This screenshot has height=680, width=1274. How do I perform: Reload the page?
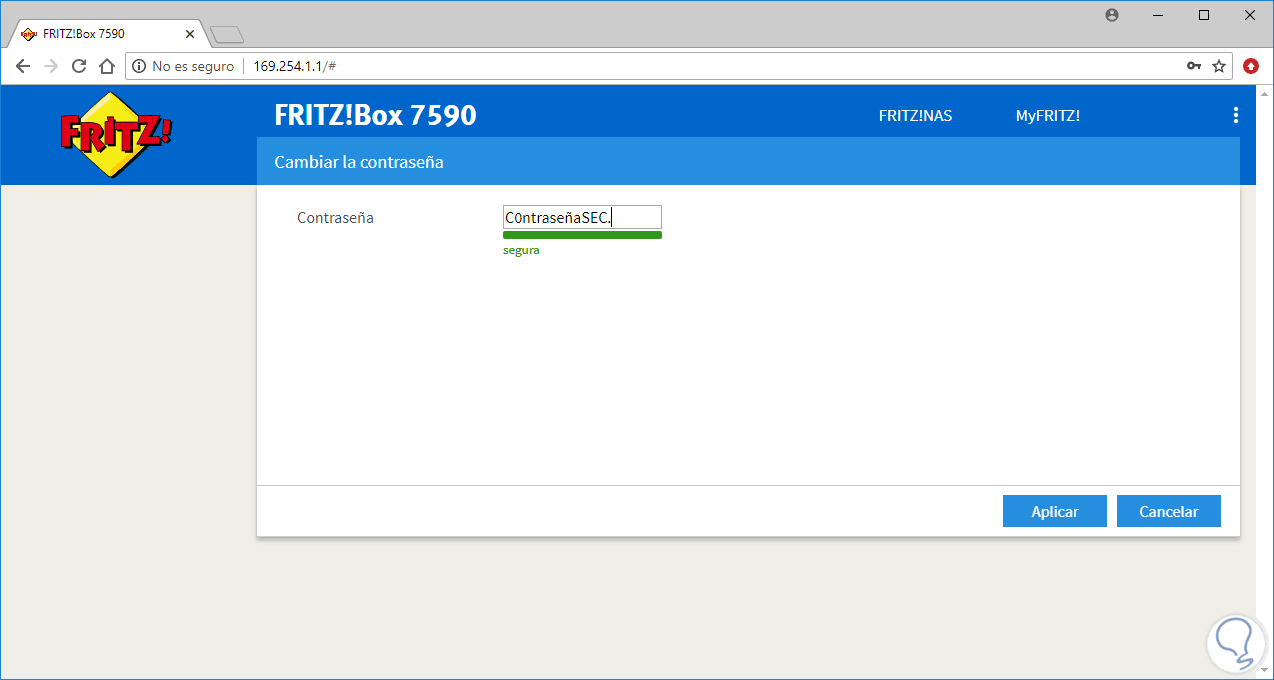point(79,66)
